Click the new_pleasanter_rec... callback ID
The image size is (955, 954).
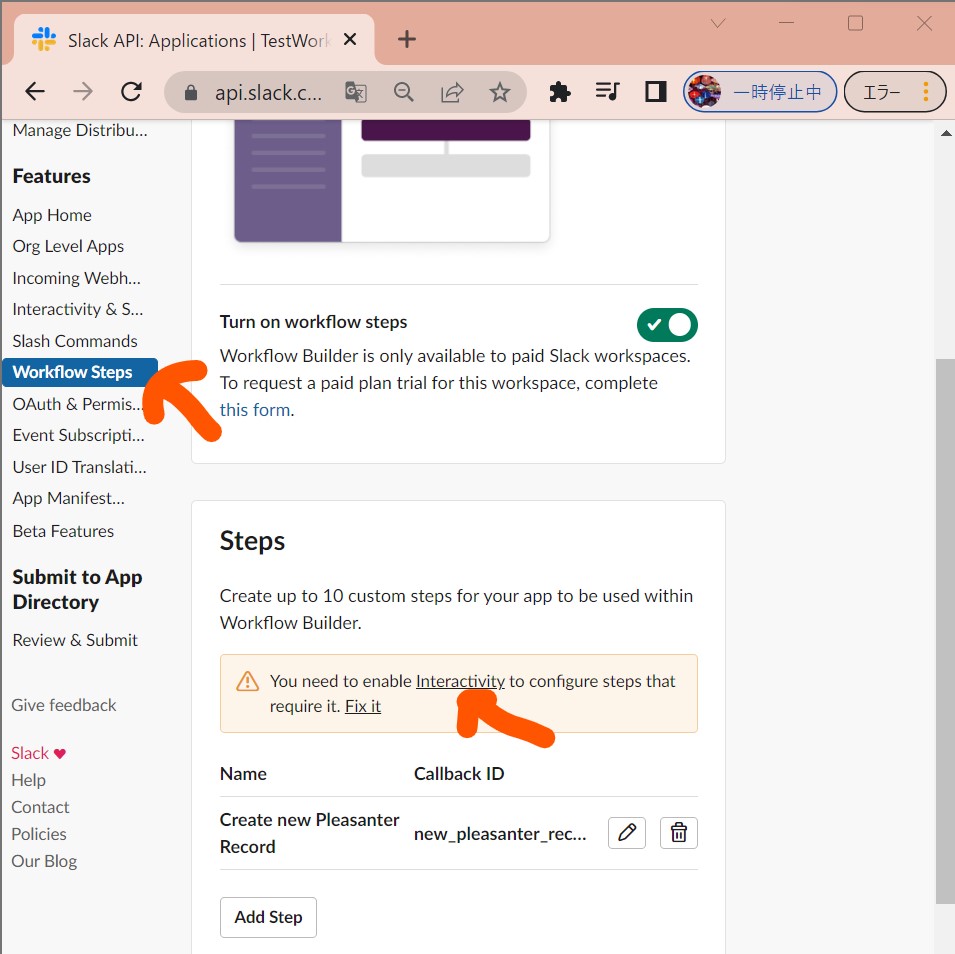[500, 833]
